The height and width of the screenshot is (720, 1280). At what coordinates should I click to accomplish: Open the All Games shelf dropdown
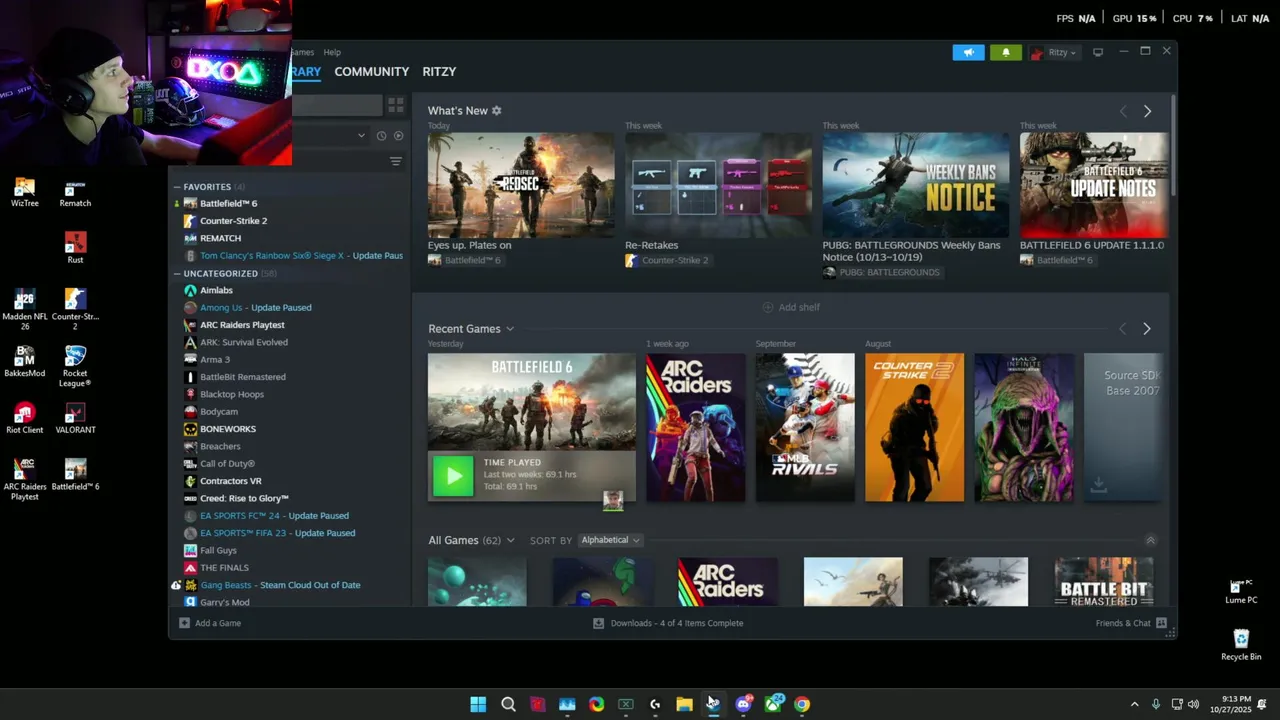(511, 540)
